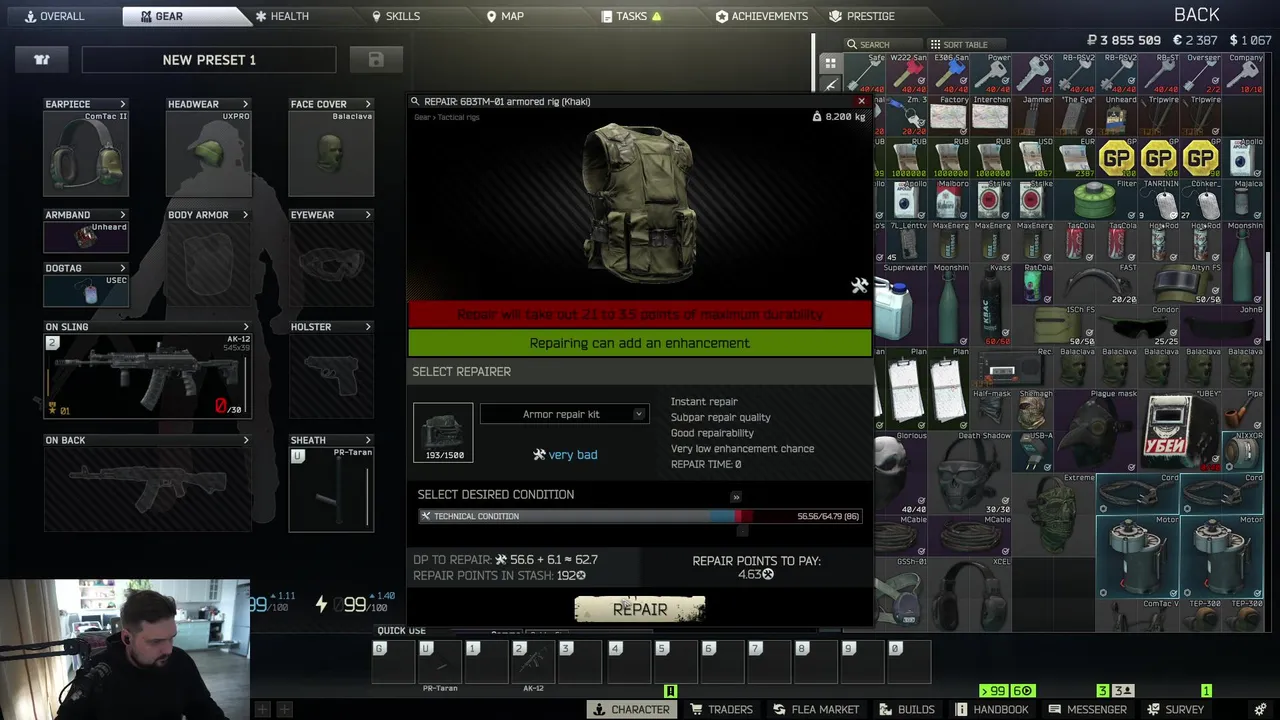The image size is (1280, 720).
Task: Select the Company key
Action: tap(1244, 73)
